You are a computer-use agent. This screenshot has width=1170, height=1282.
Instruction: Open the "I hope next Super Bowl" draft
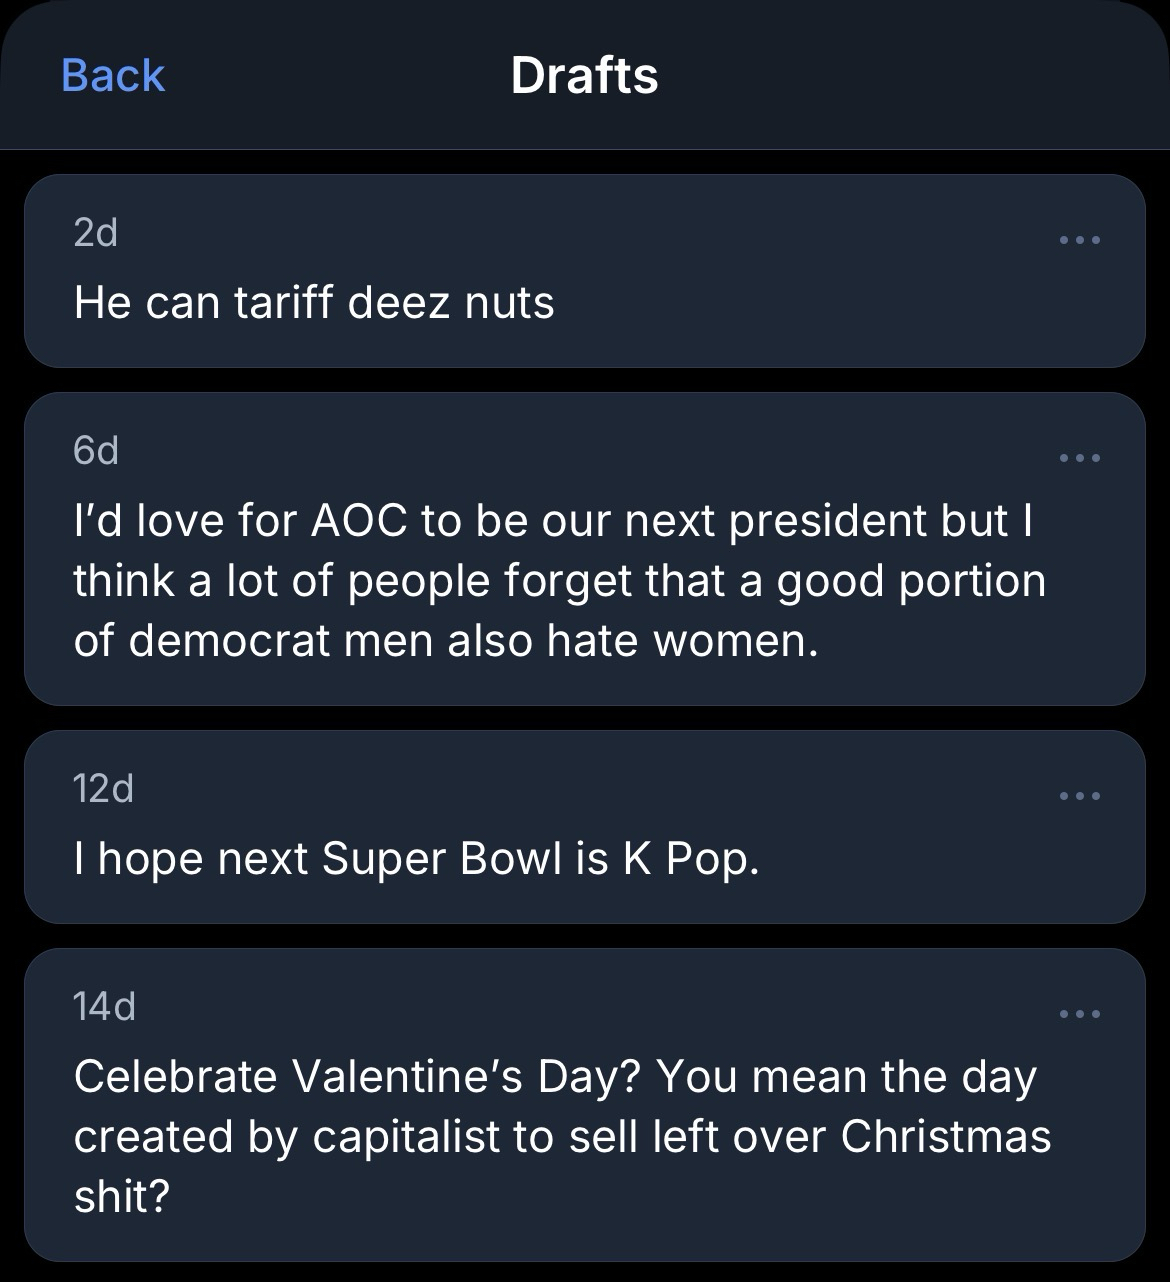(x=416, y=858)
